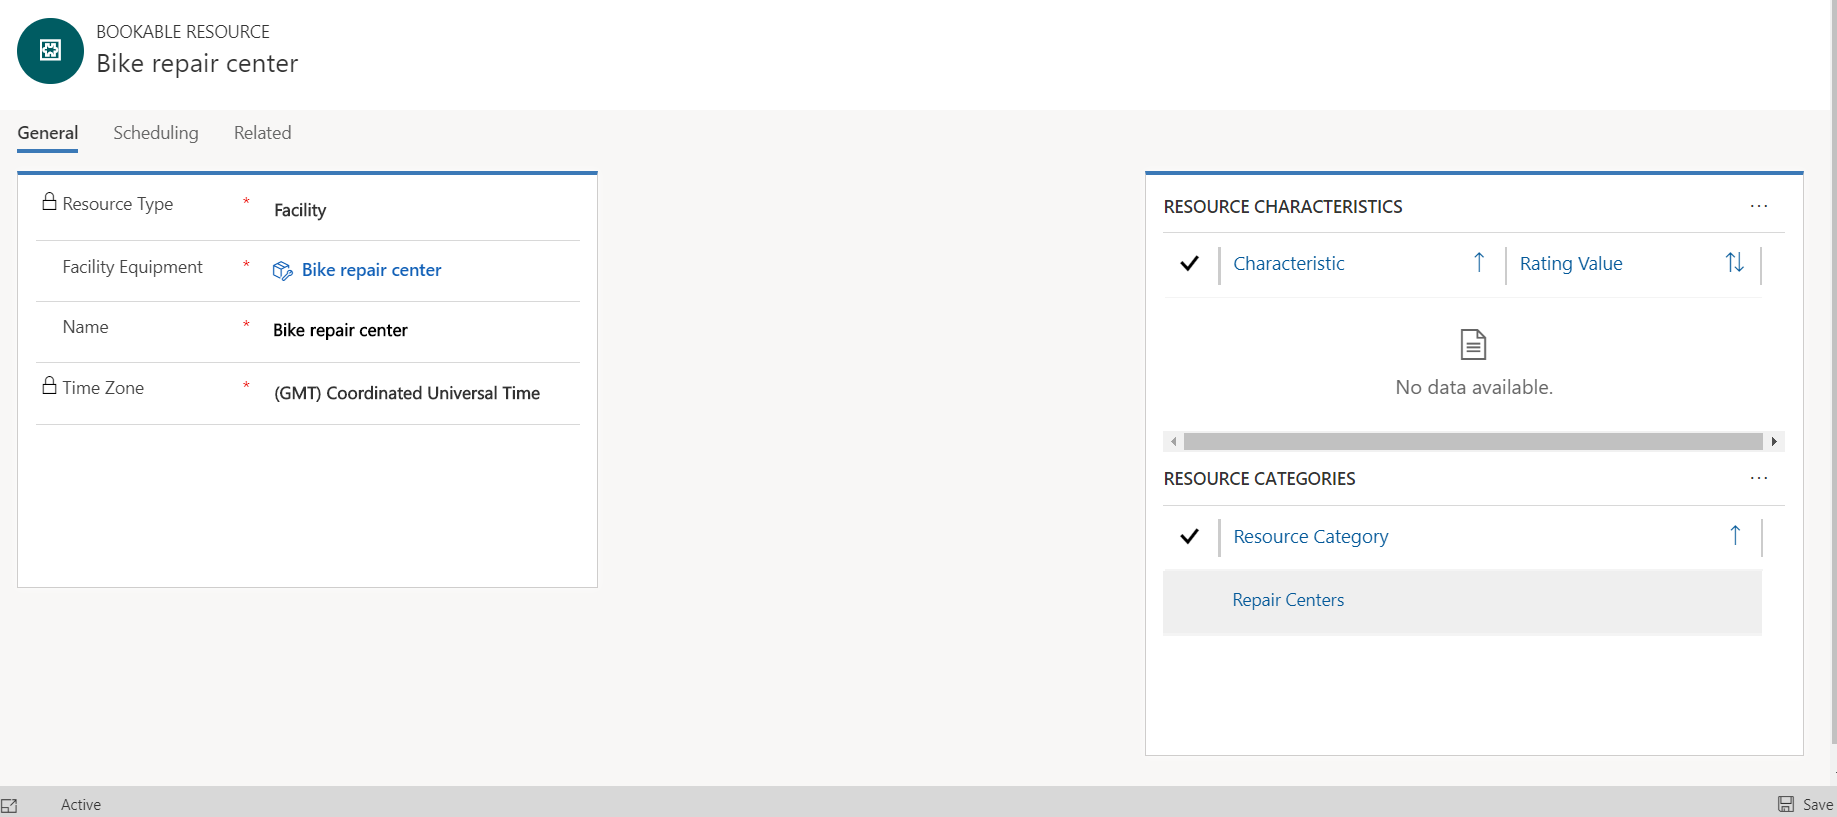Open the Repair Centers category record

coord(1287,600)
